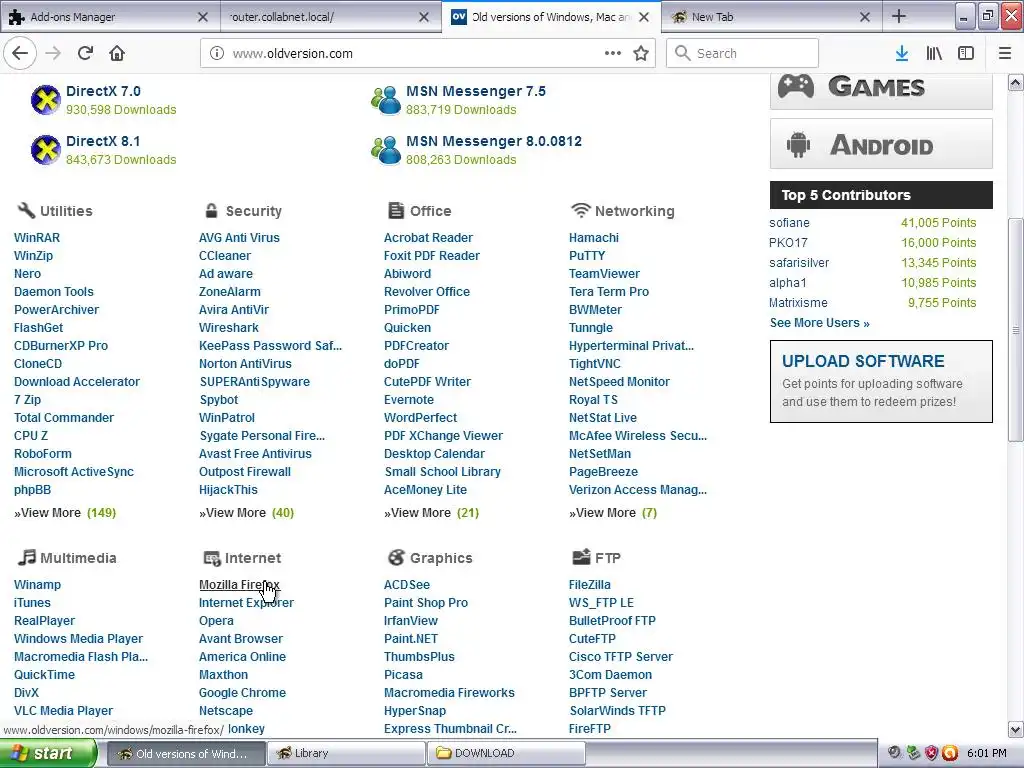
Task: Close the Add-ons Manager tab
Action: (203, 17)
